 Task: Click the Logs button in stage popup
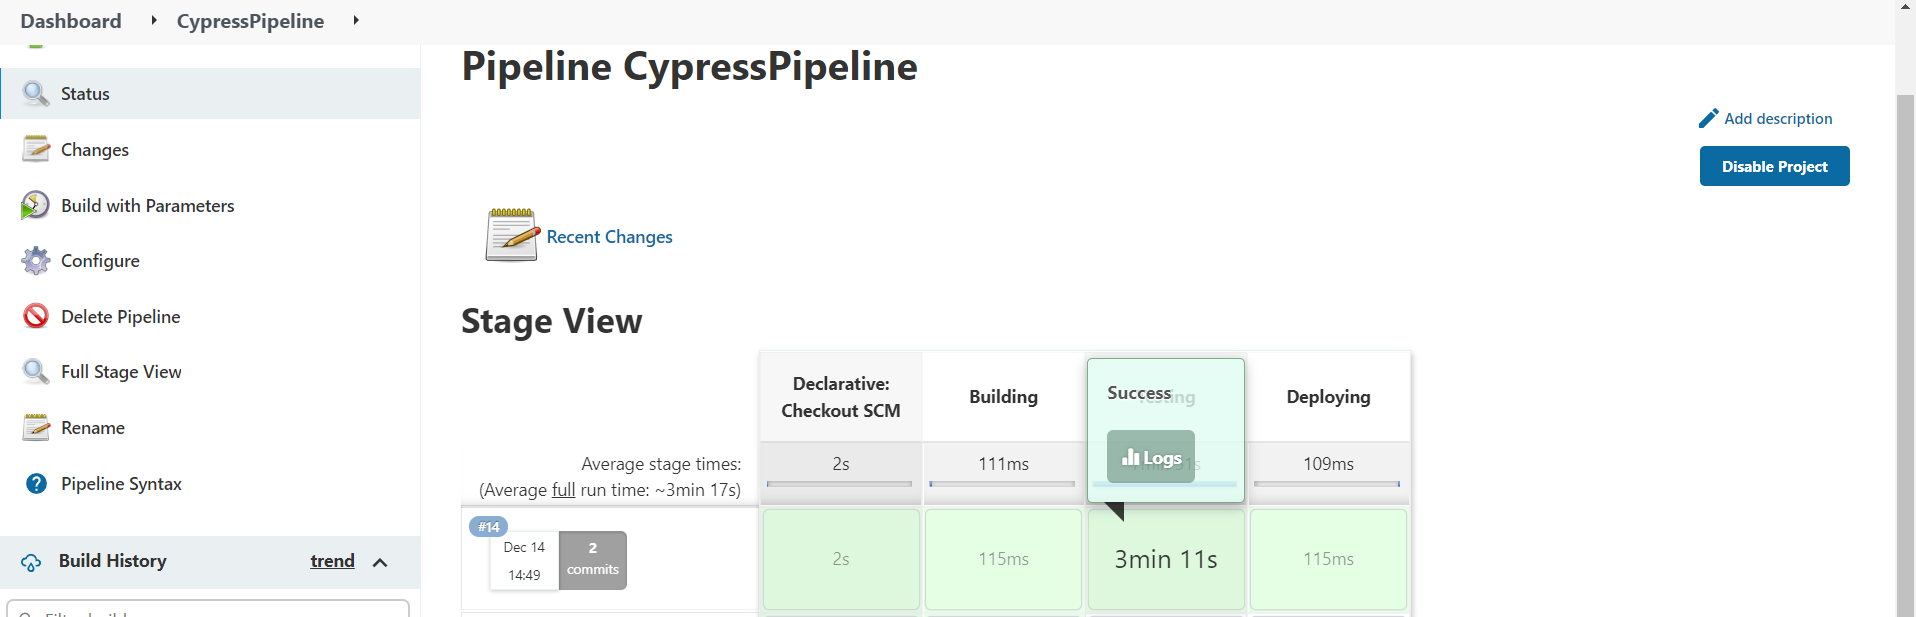[x=1151, y=457]
